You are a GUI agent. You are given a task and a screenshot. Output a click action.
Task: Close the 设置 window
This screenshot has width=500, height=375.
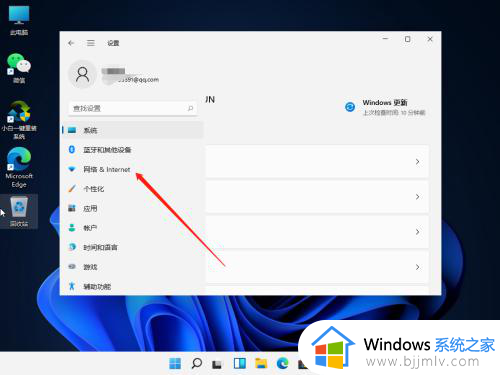430,39
